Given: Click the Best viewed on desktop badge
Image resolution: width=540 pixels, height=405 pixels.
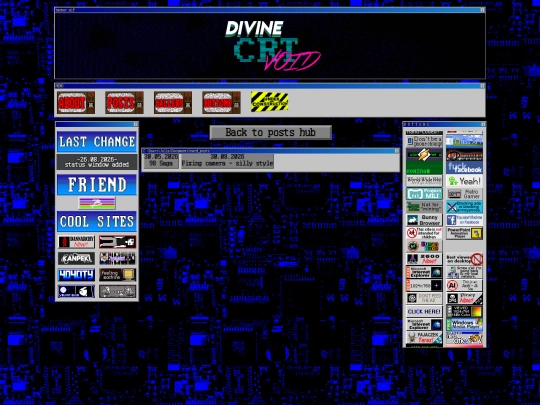Looking at the screenshot, I should 464,259.
